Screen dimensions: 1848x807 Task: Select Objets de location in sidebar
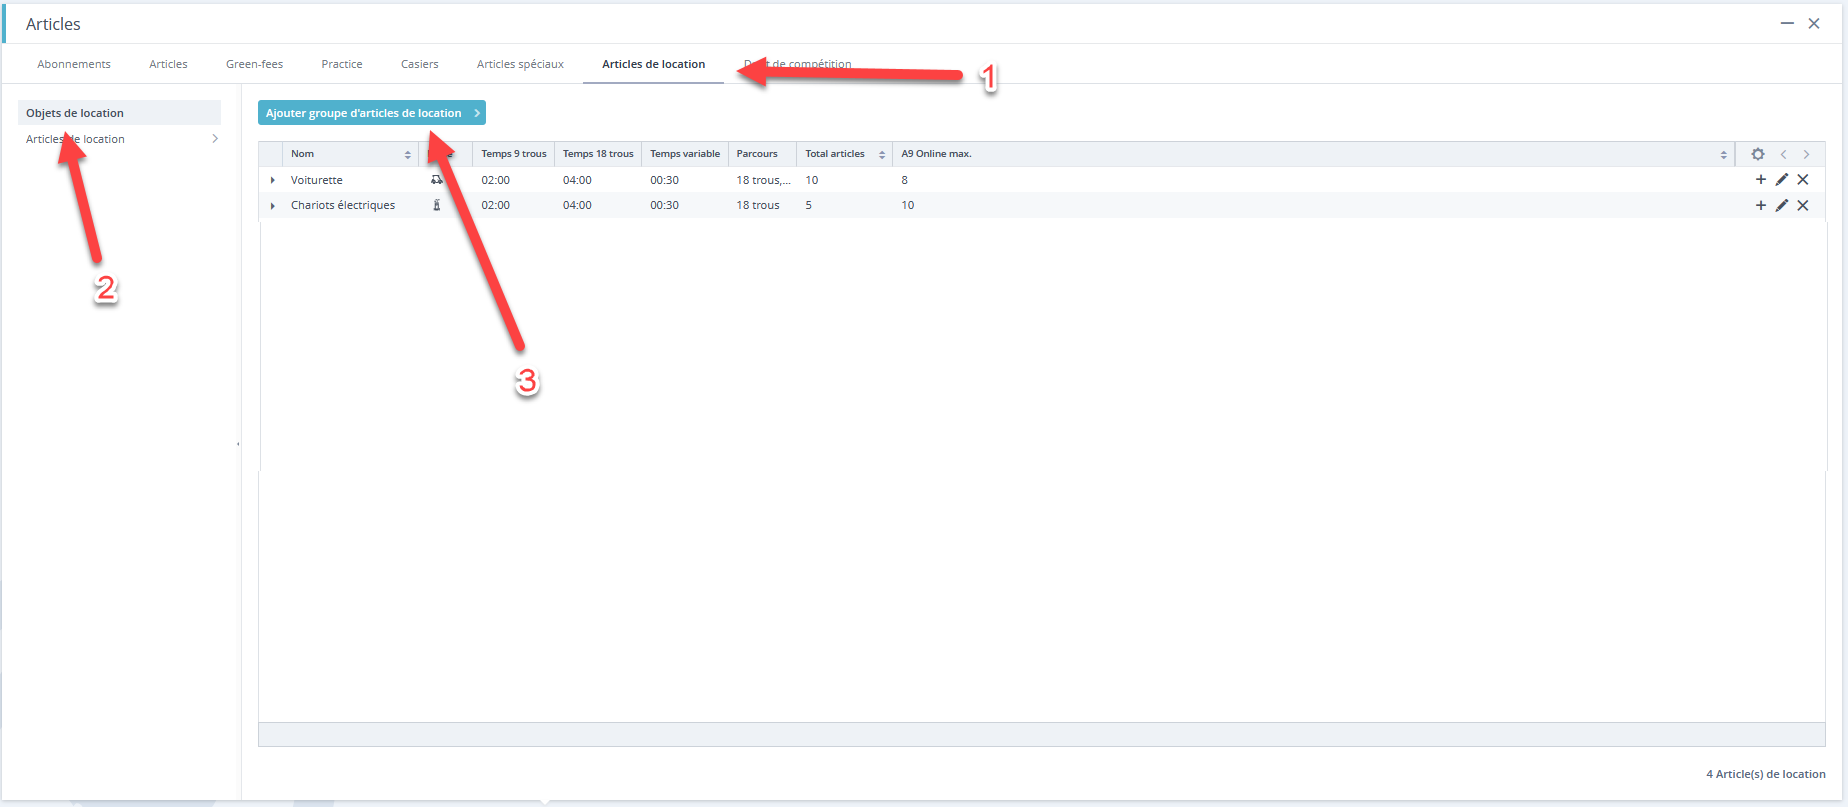(x=119, y=113)
